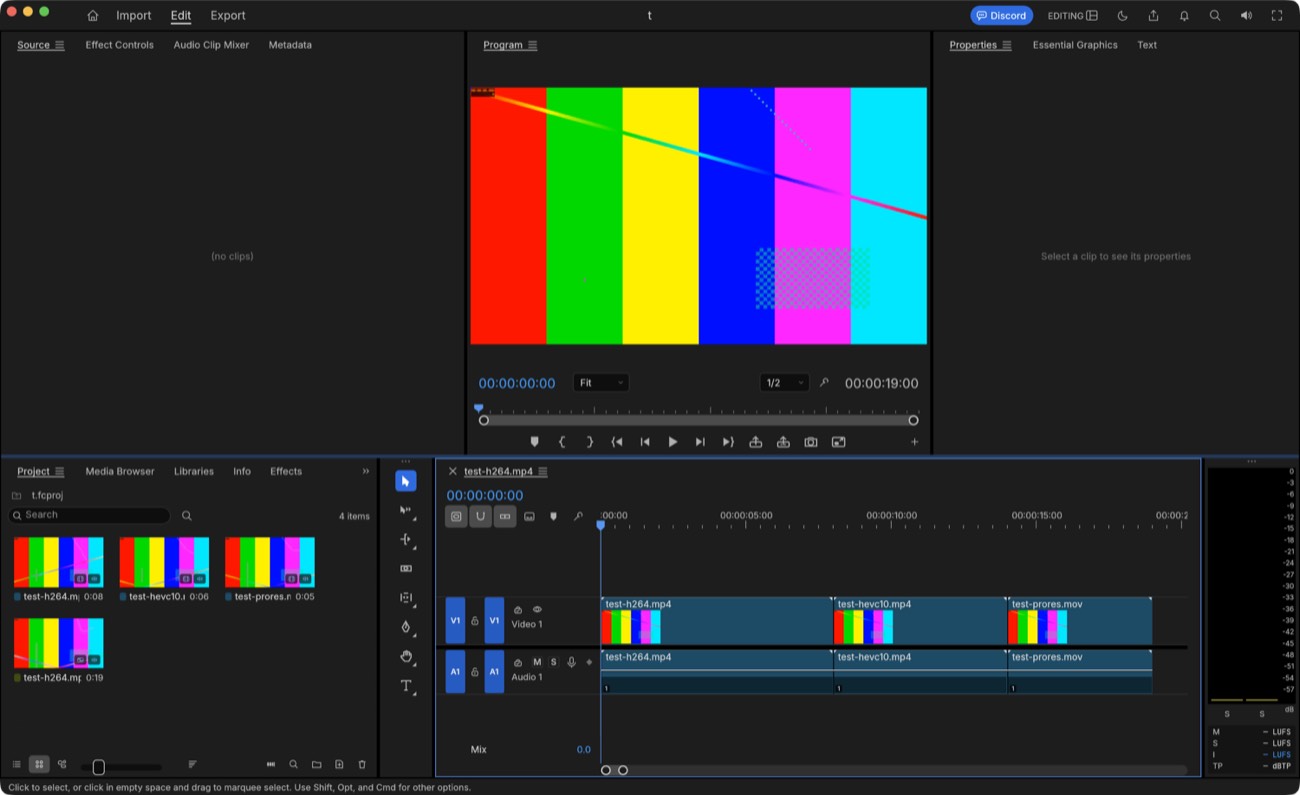Open the Program panel menu
1300x795 pixels.
(532, 45)
